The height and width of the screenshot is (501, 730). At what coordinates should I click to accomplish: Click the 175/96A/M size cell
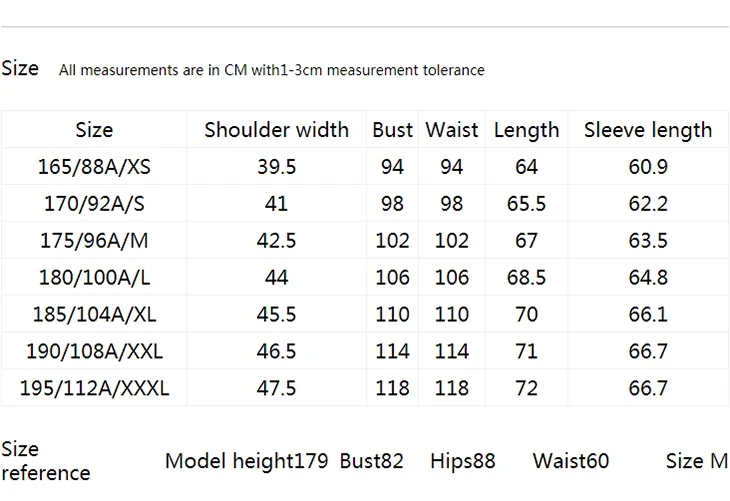click(94, 240)
